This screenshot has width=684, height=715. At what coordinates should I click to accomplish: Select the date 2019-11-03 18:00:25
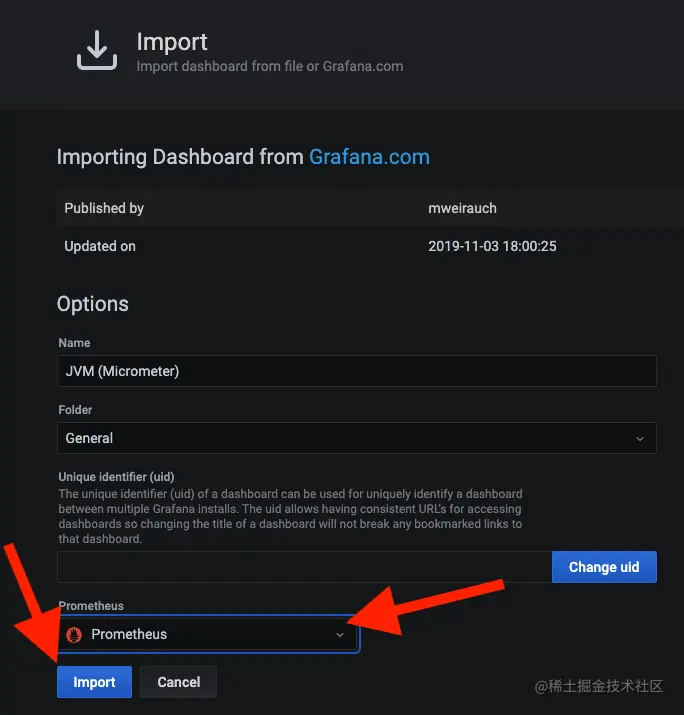pyautogui.click(x=492, y=246)
